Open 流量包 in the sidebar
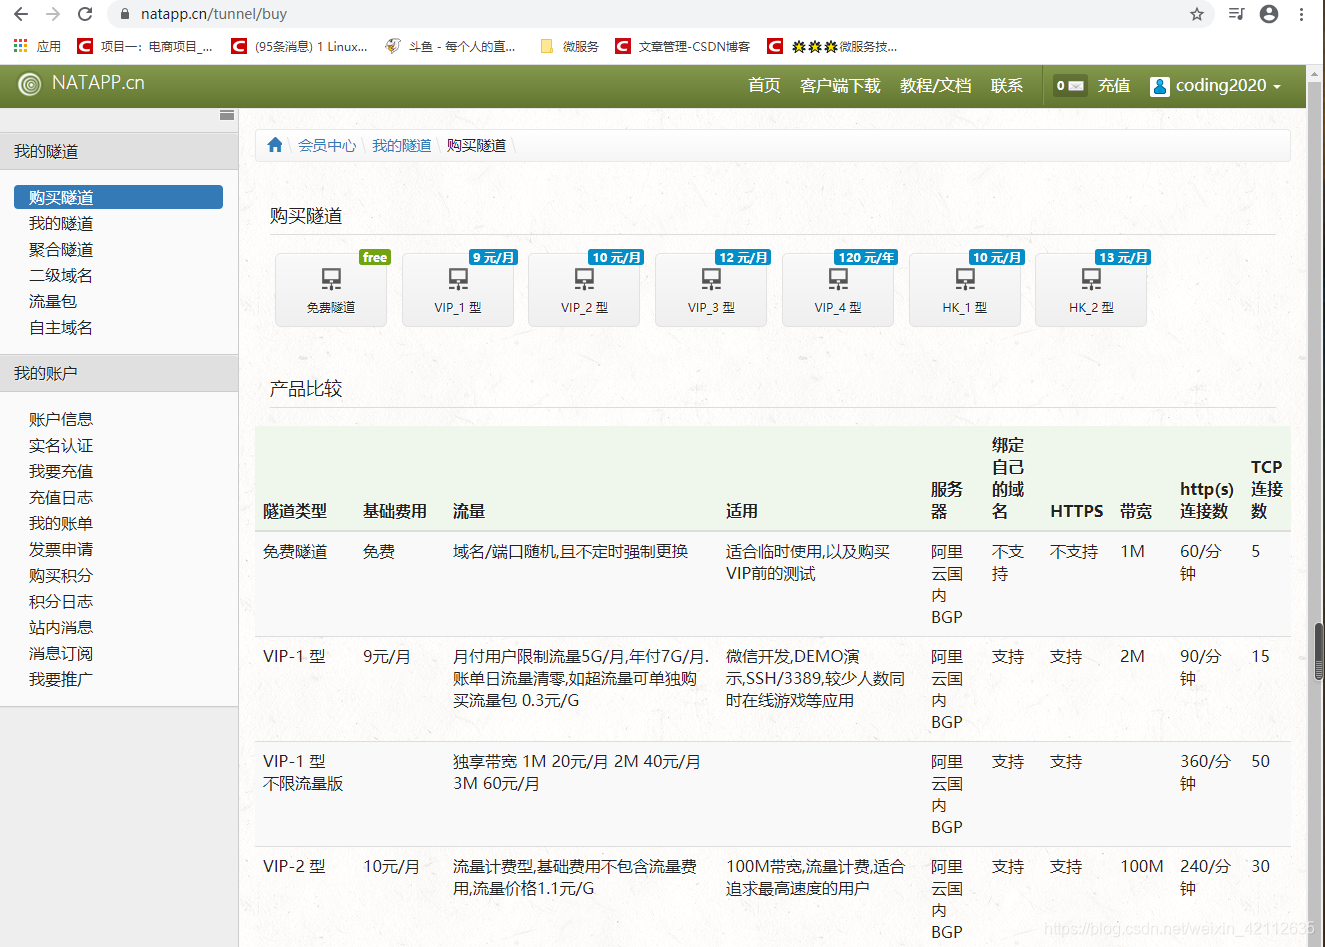 click(53, 301)
